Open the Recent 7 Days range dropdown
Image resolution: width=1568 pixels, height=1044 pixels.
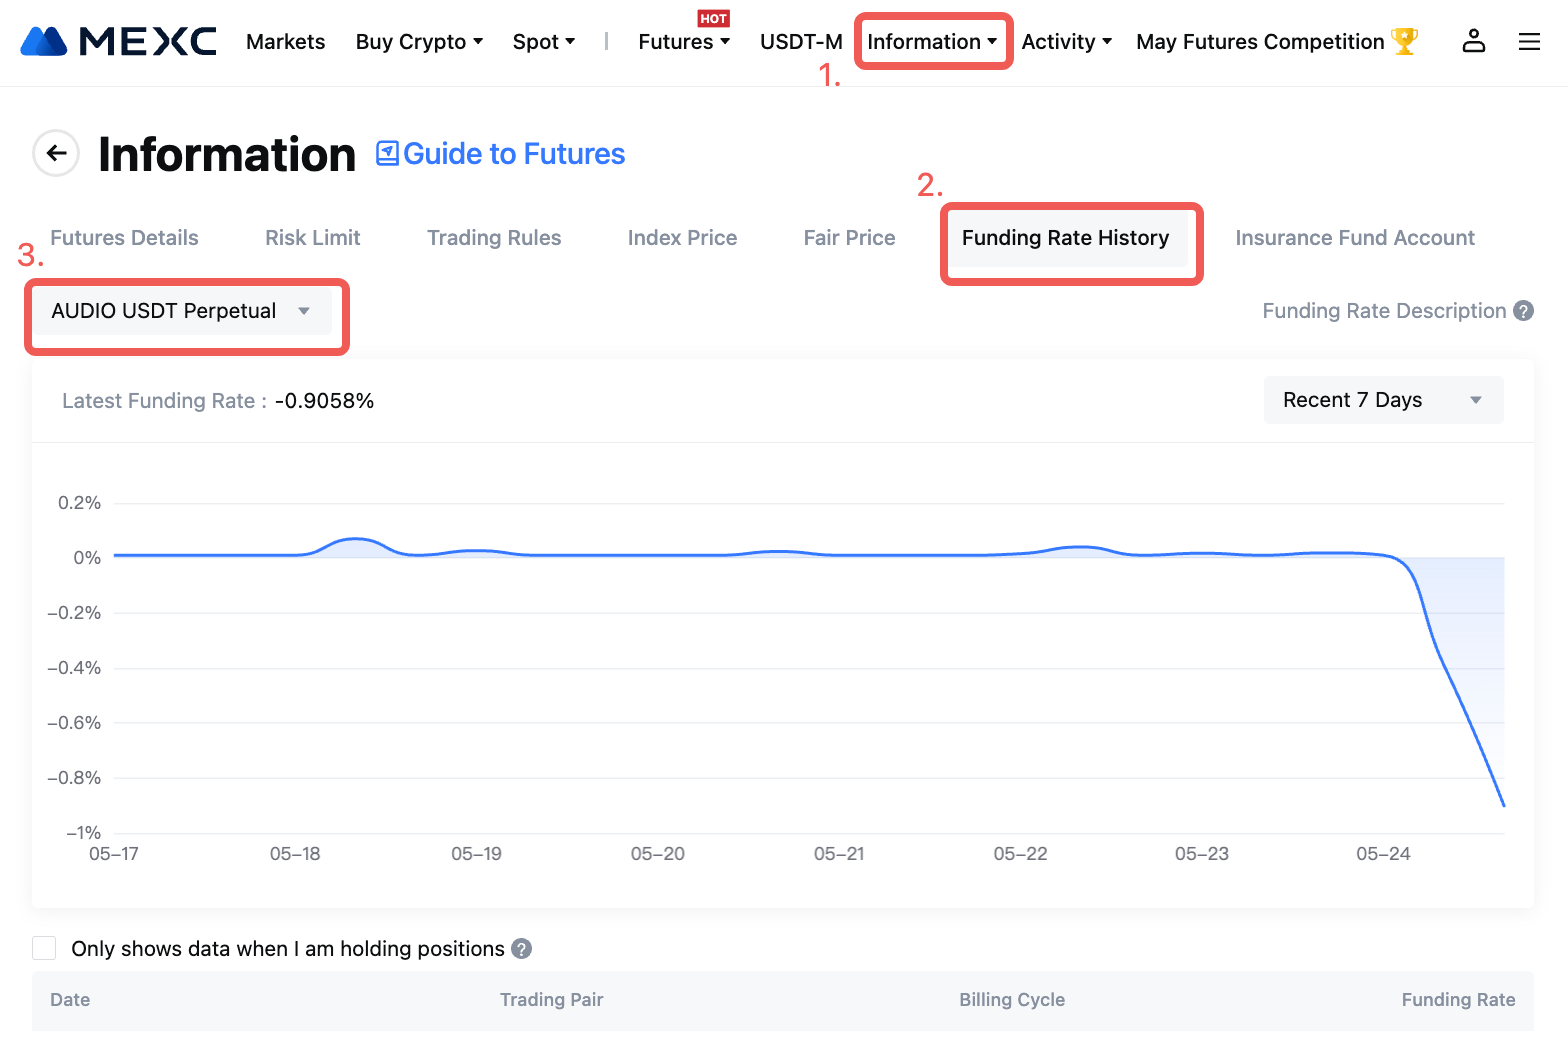[x=1383, y=400]
